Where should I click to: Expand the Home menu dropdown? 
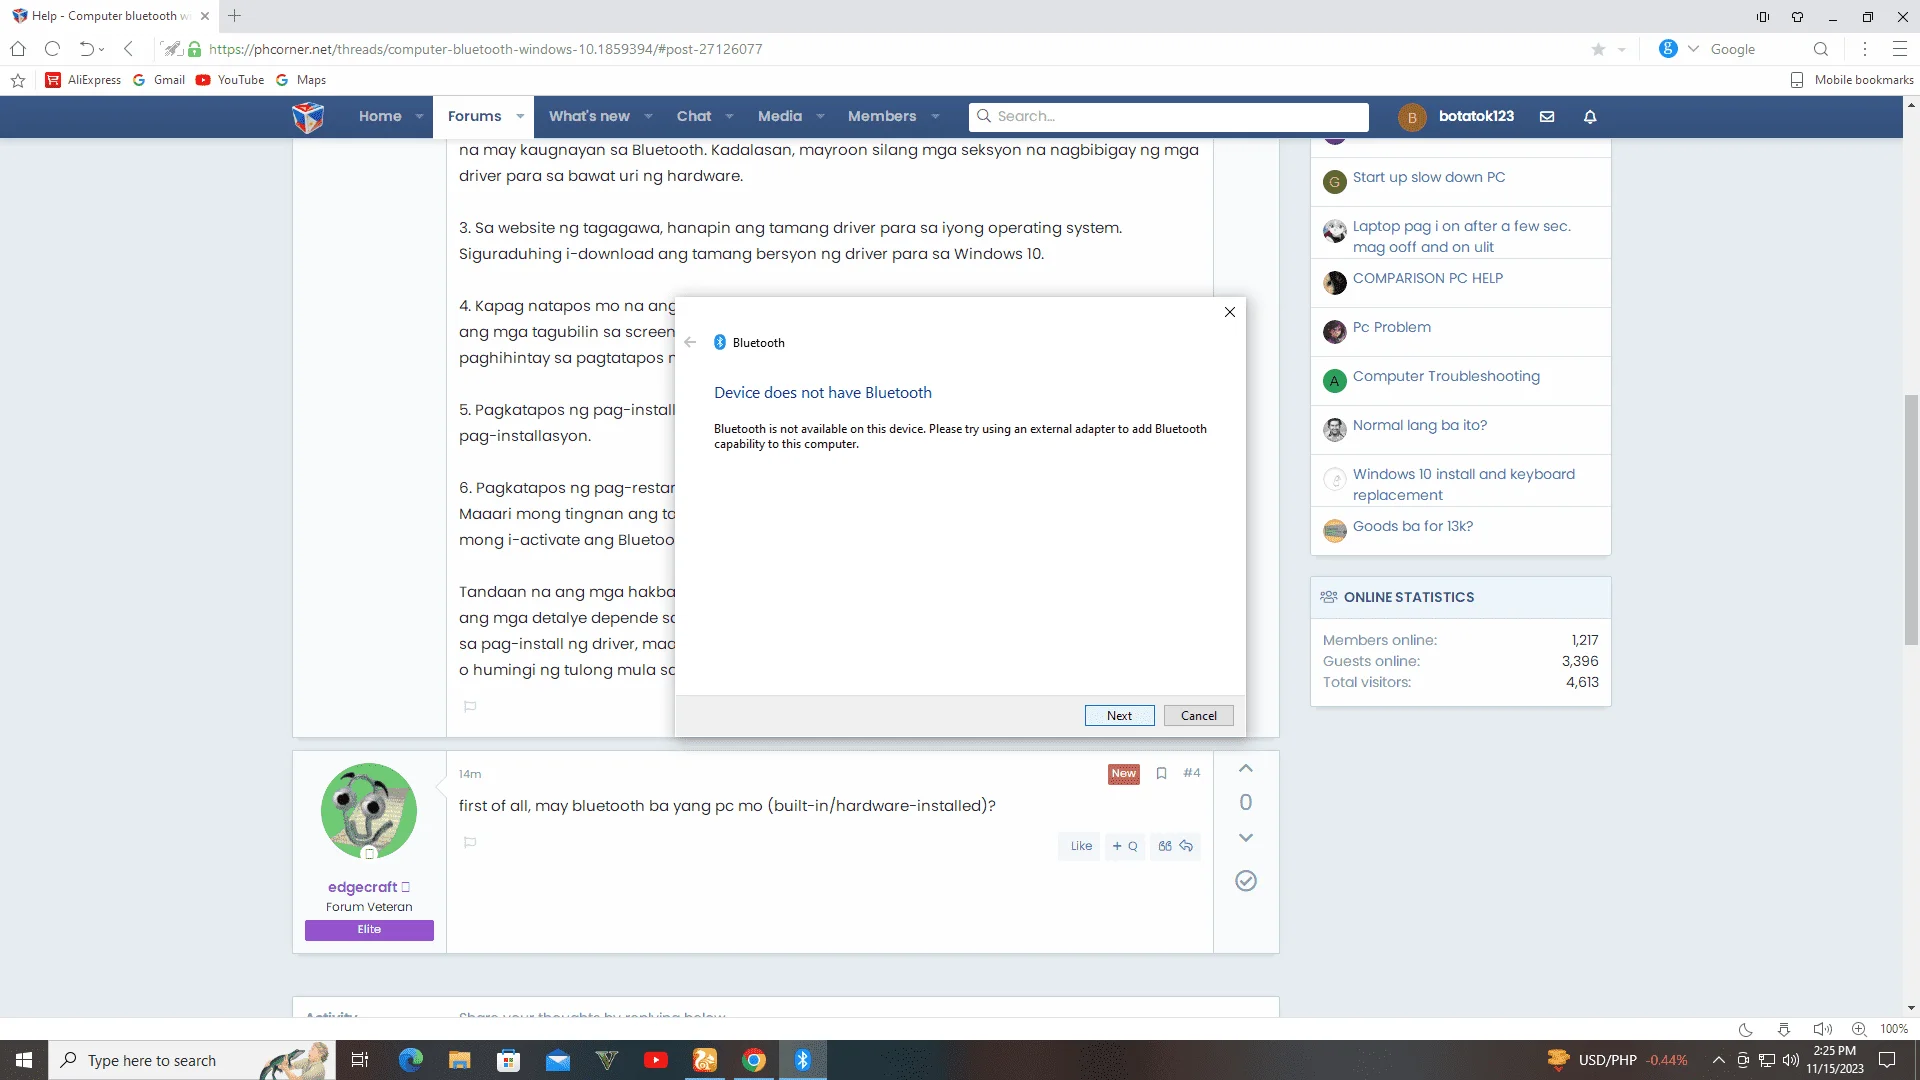point(419,117)
